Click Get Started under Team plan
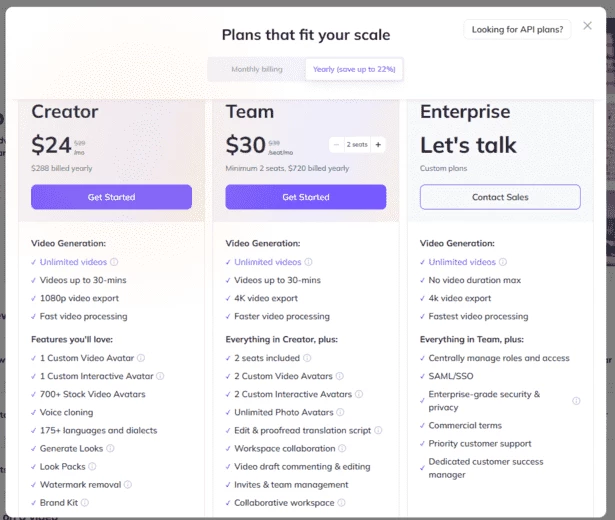 tap(306, 197)
